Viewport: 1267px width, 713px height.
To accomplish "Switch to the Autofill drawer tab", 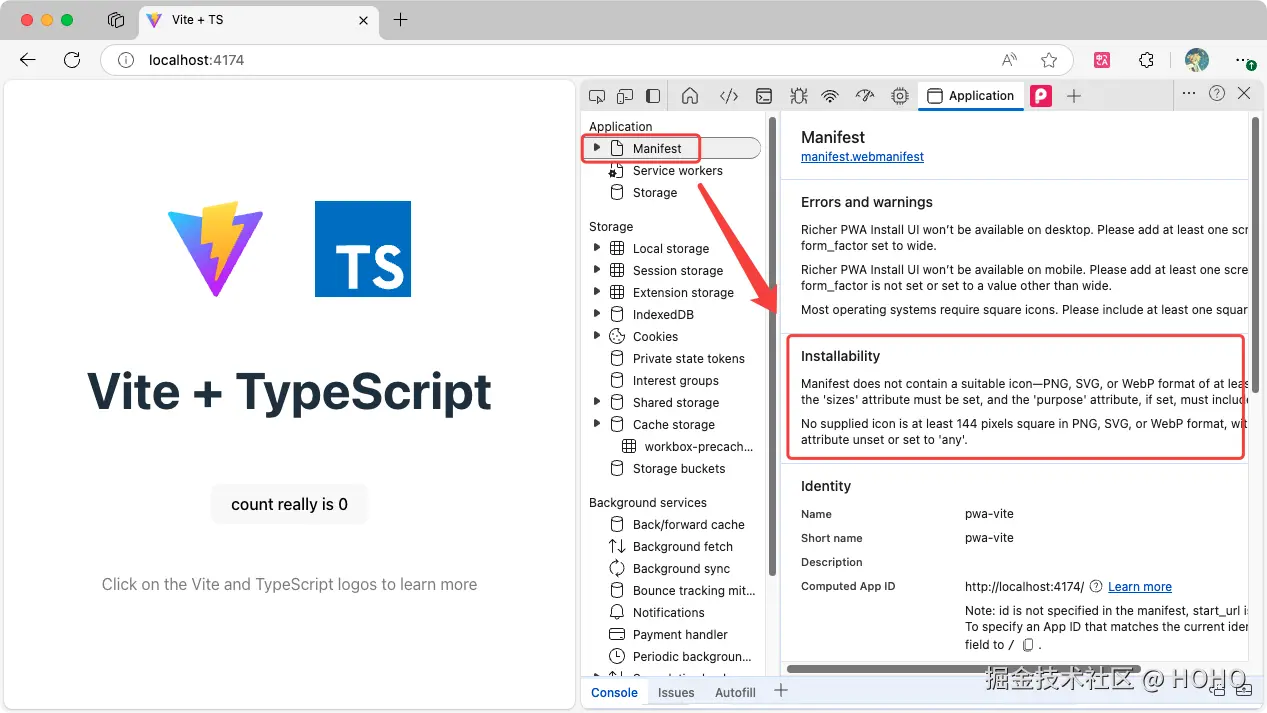I will [x=735, y=692].
